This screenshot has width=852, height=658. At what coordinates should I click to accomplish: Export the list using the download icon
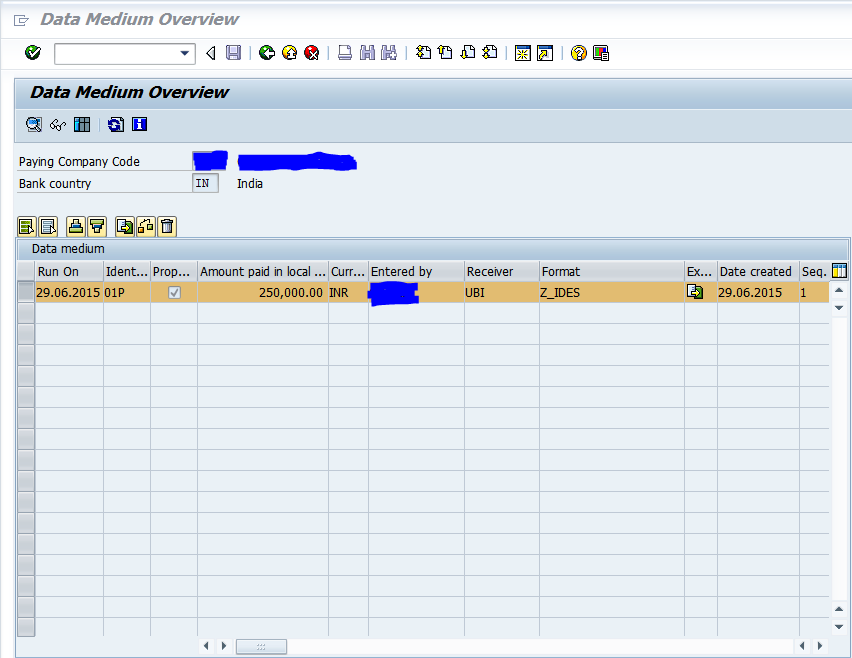[x=124, y=226]
